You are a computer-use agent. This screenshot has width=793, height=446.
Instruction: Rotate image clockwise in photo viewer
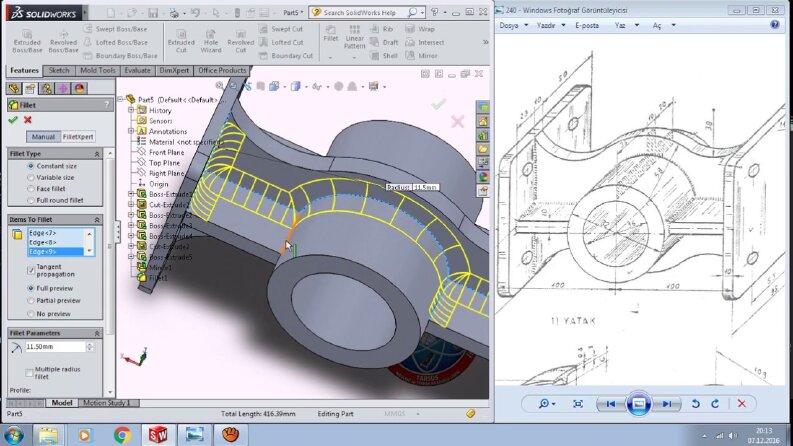click(x=715, y=404)
